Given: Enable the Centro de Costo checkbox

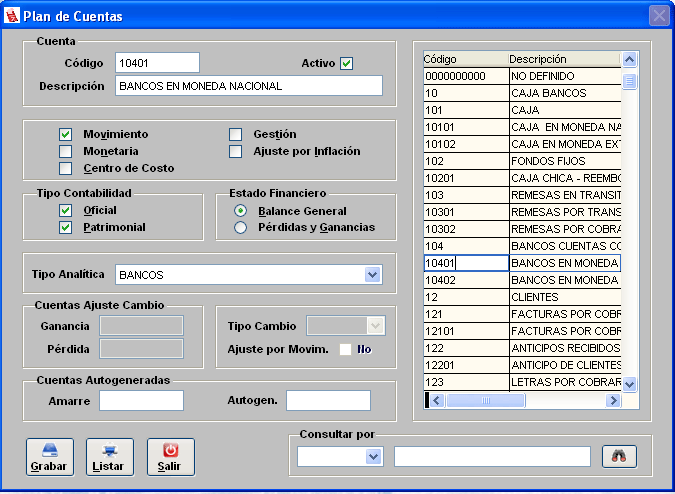Looking at the screenshot, I should 65,168.
